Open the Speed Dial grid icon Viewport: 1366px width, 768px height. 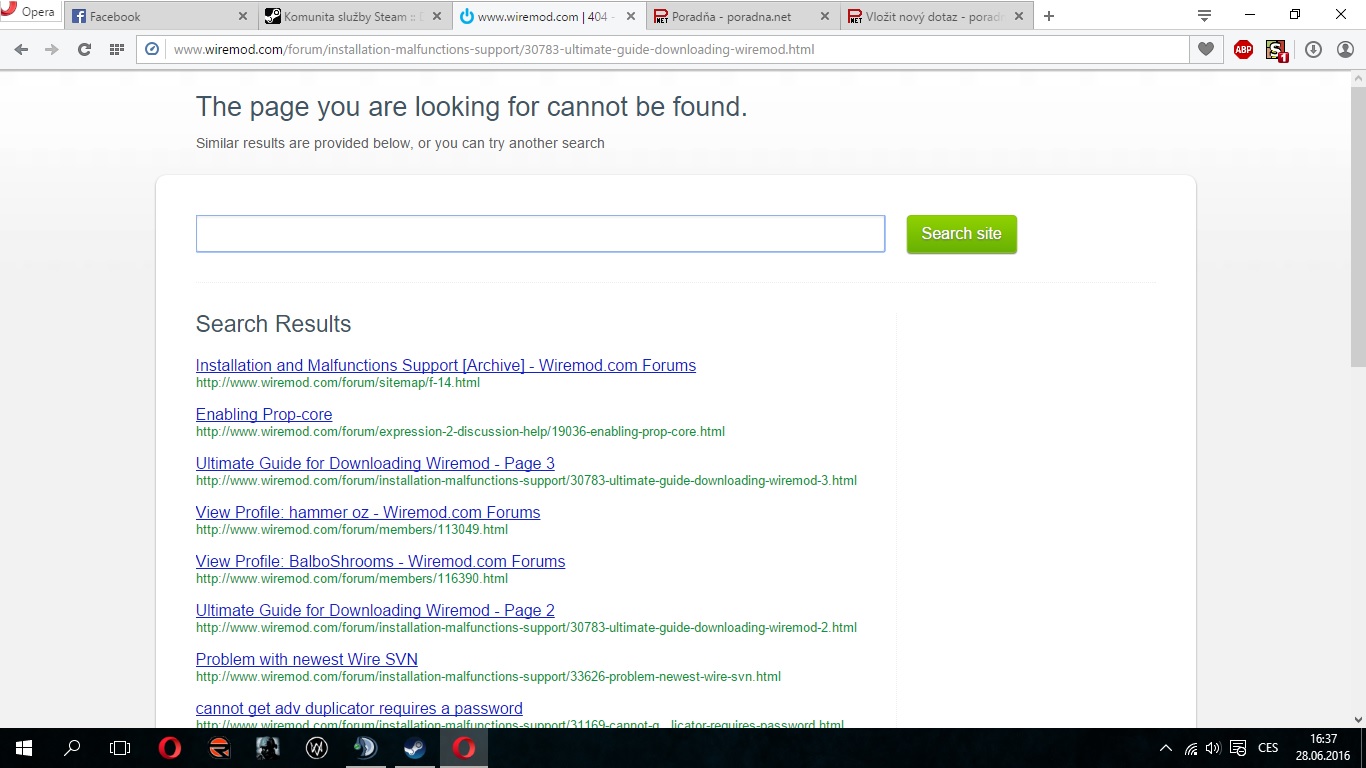coord(117,49)
